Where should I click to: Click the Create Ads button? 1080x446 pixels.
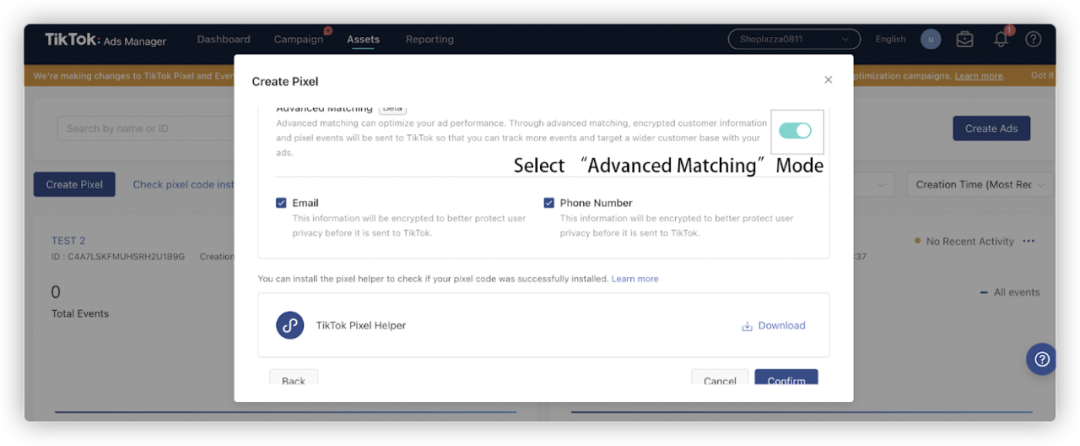[x=991, y=128]
